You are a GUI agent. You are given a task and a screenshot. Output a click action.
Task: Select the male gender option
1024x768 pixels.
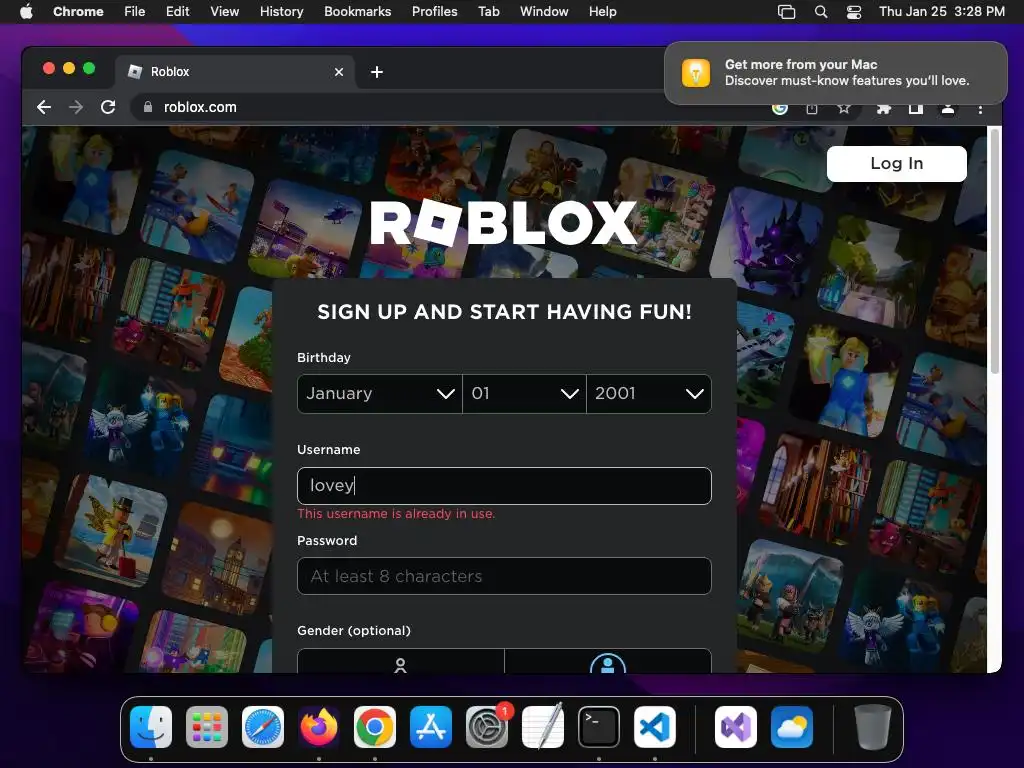click(608, 661)
